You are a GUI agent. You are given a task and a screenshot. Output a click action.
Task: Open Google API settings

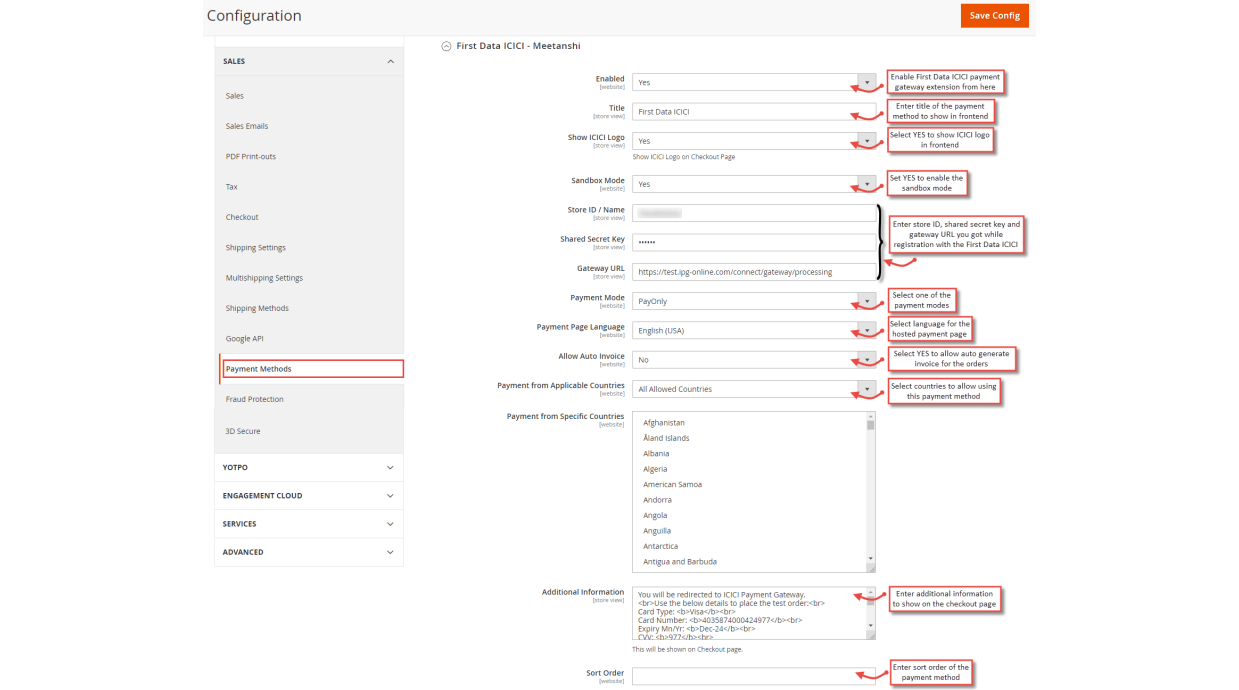245,339
